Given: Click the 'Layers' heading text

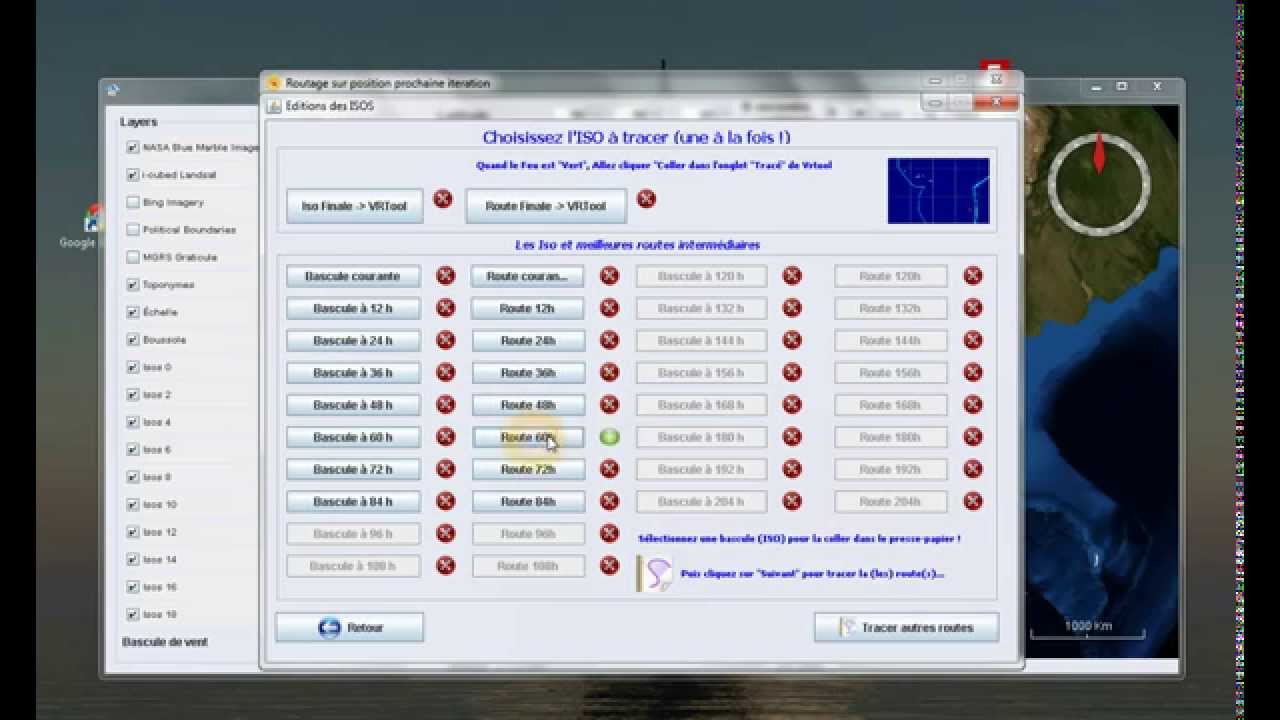Looking at the screenshot, I should 139,122.
